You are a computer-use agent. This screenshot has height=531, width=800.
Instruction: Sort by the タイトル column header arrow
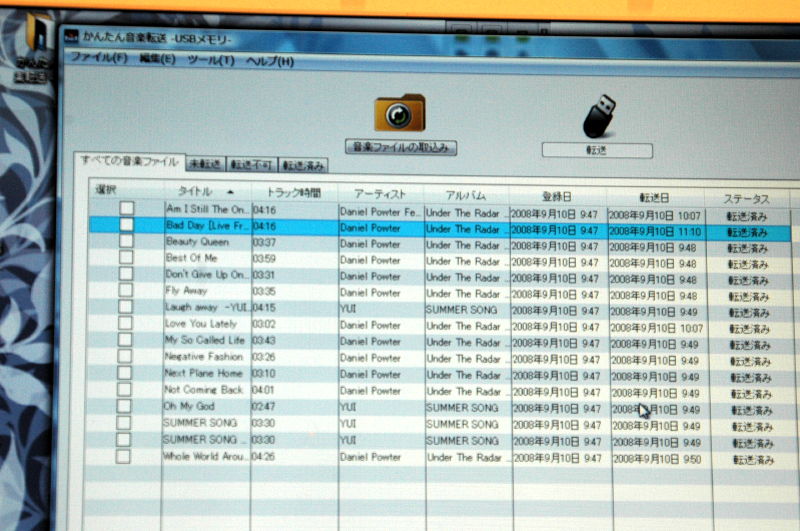(x=231, y=191)
